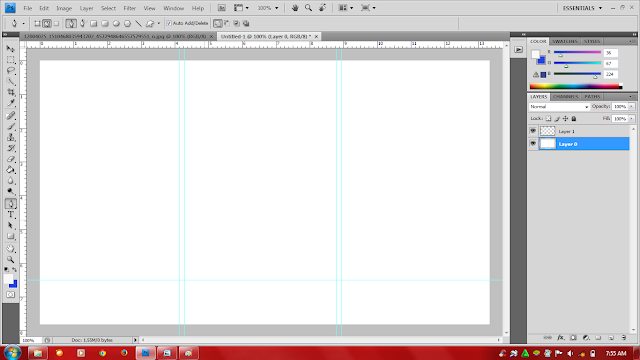The image size is (640, 360).
Task: Switch to the Swatches tab
Action: point(565,41)
